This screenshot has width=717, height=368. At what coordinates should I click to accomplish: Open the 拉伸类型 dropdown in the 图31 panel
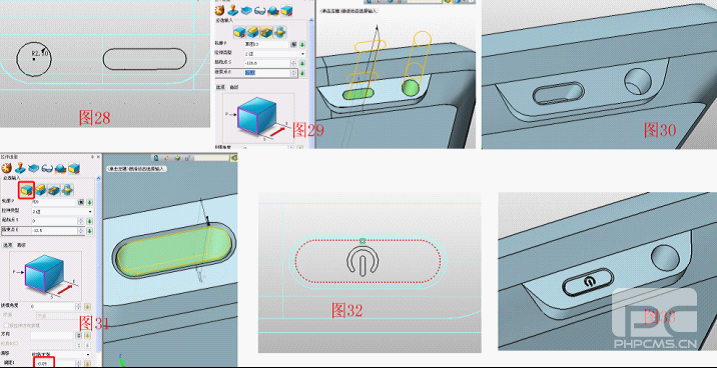(62, 212)
